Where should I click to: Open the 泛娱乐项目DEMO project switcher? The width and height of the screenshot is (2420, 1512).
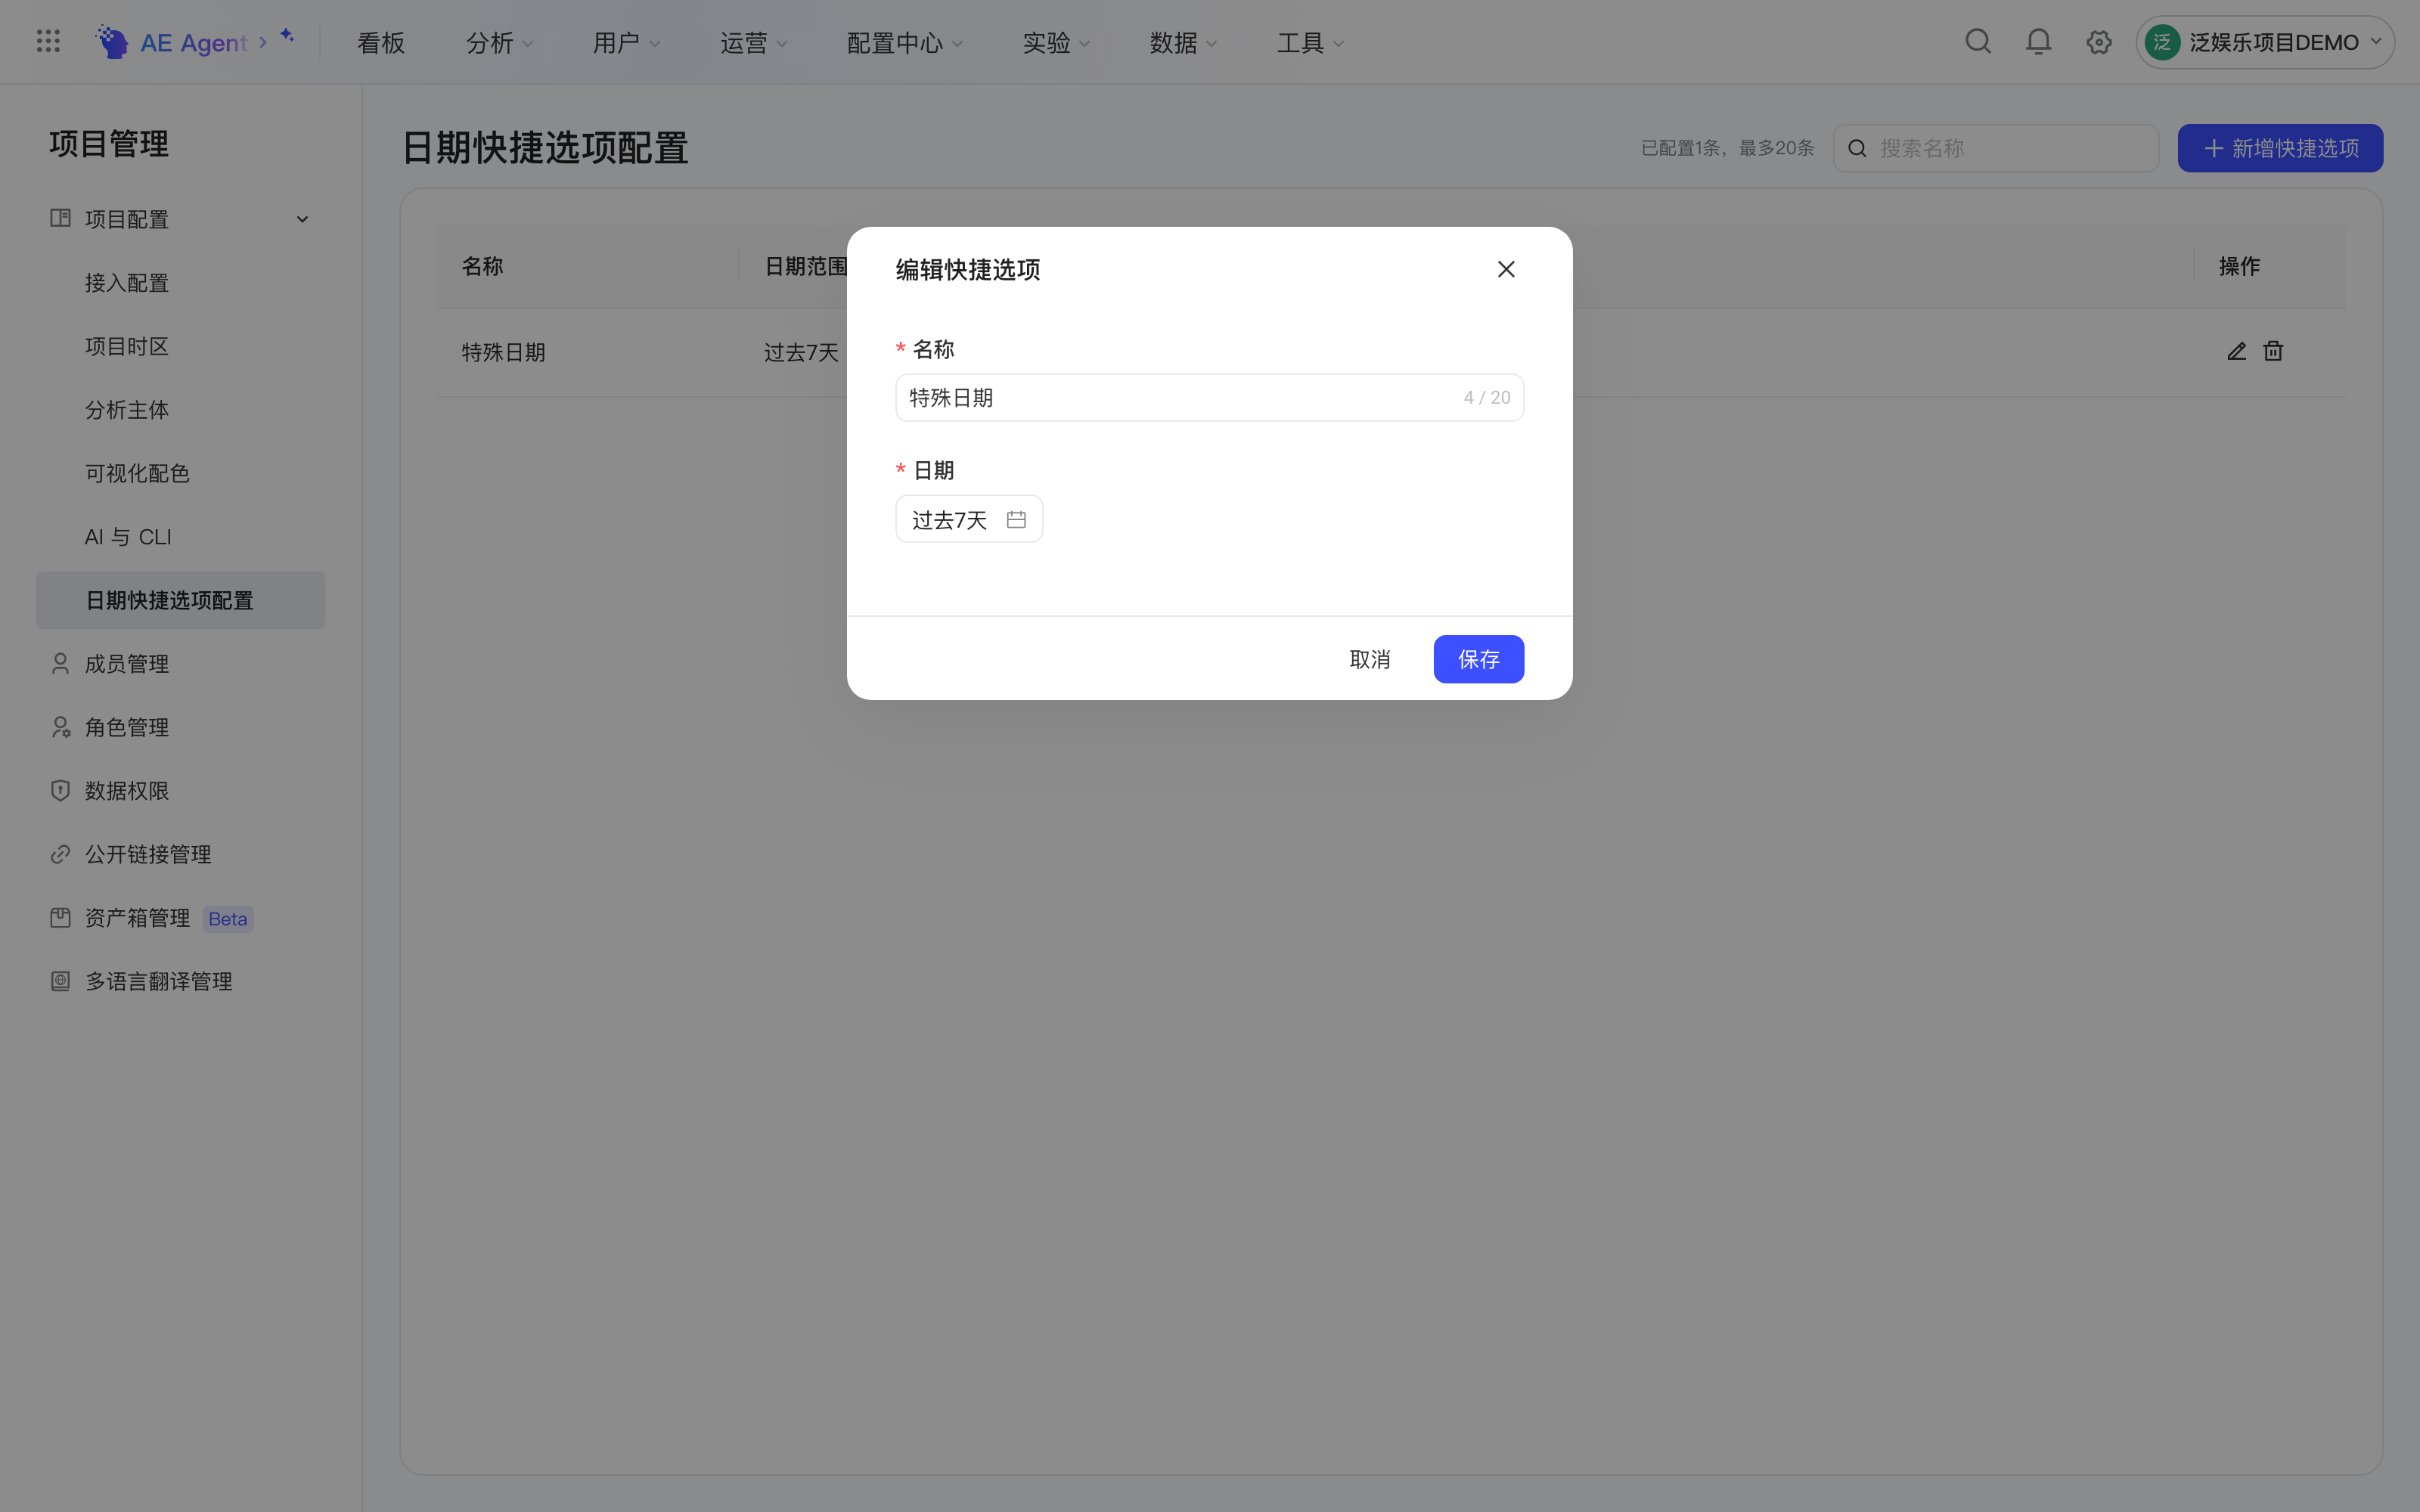click(2264, 42)
